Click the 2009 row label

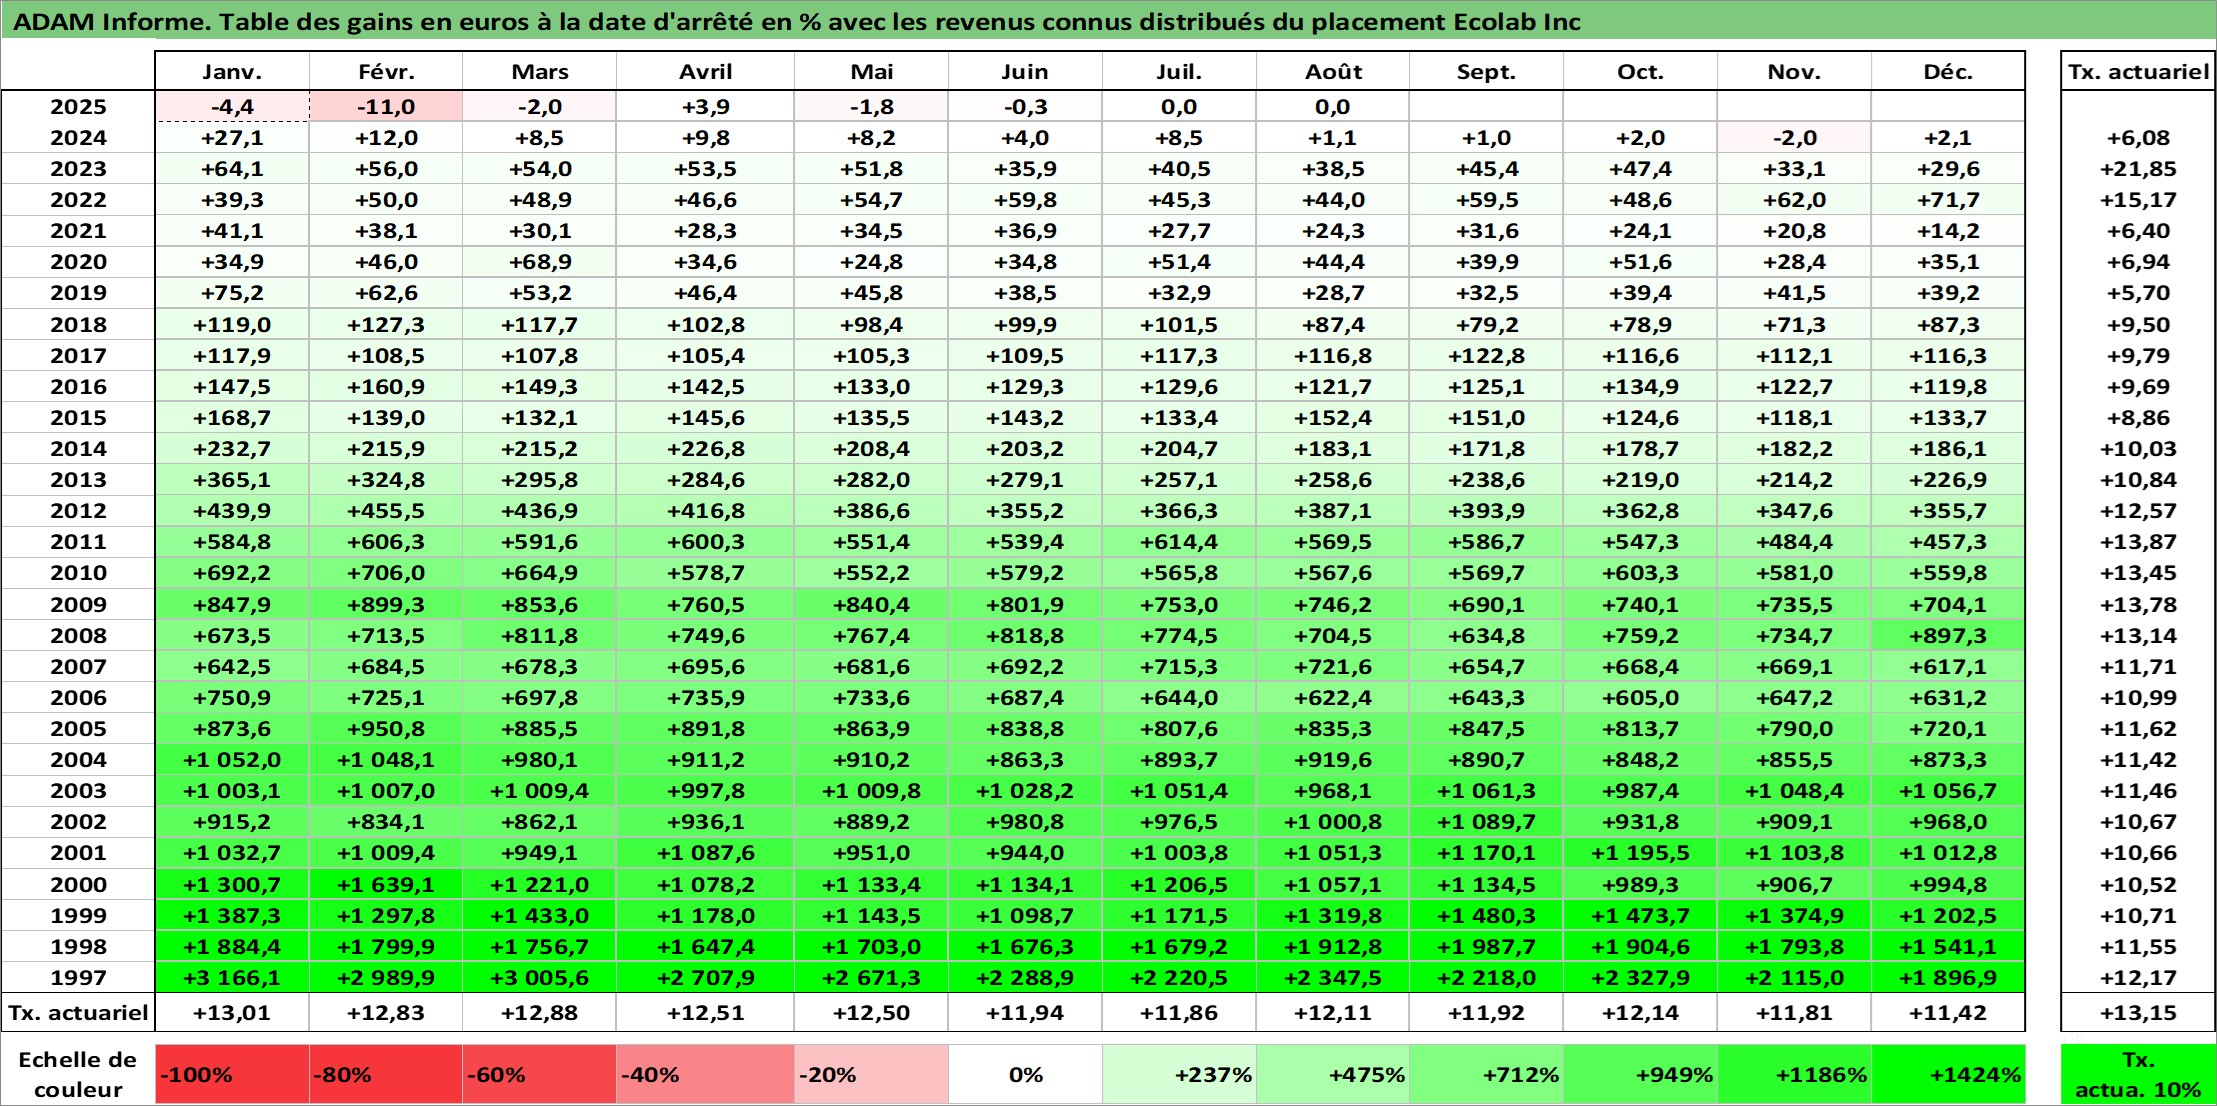coord(78,604)
